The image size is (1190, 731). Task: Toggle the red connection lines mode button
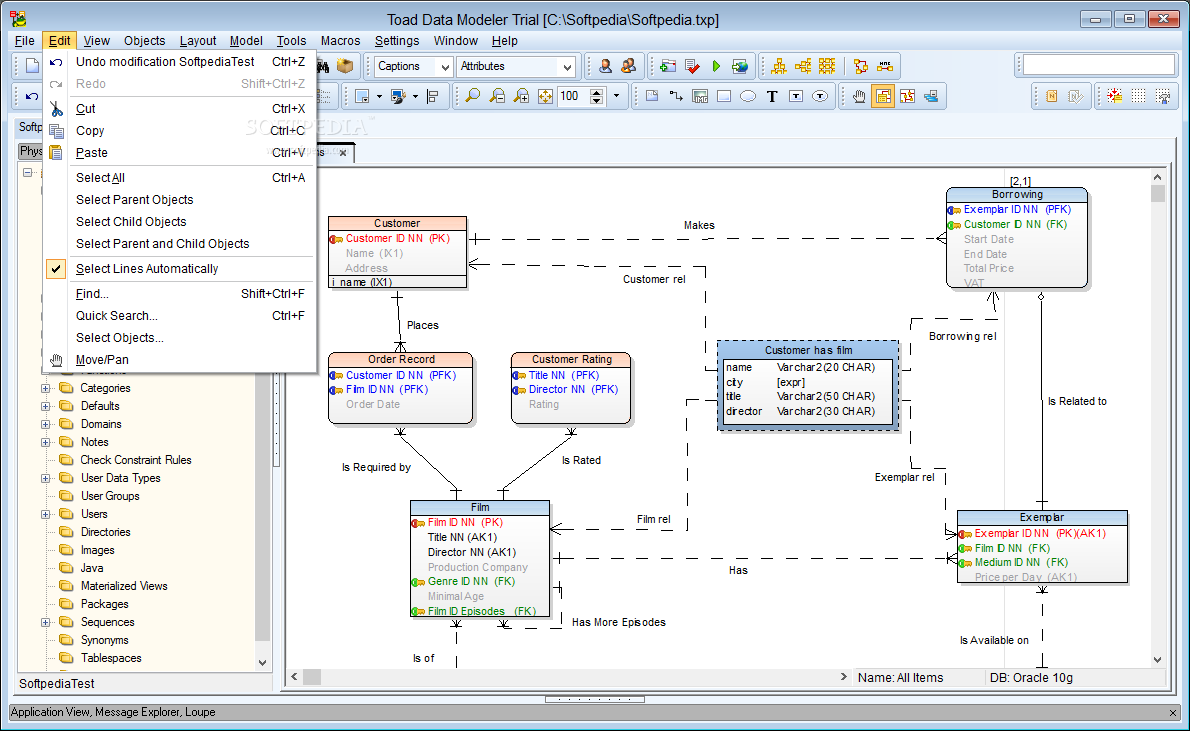tap(907, 96)
